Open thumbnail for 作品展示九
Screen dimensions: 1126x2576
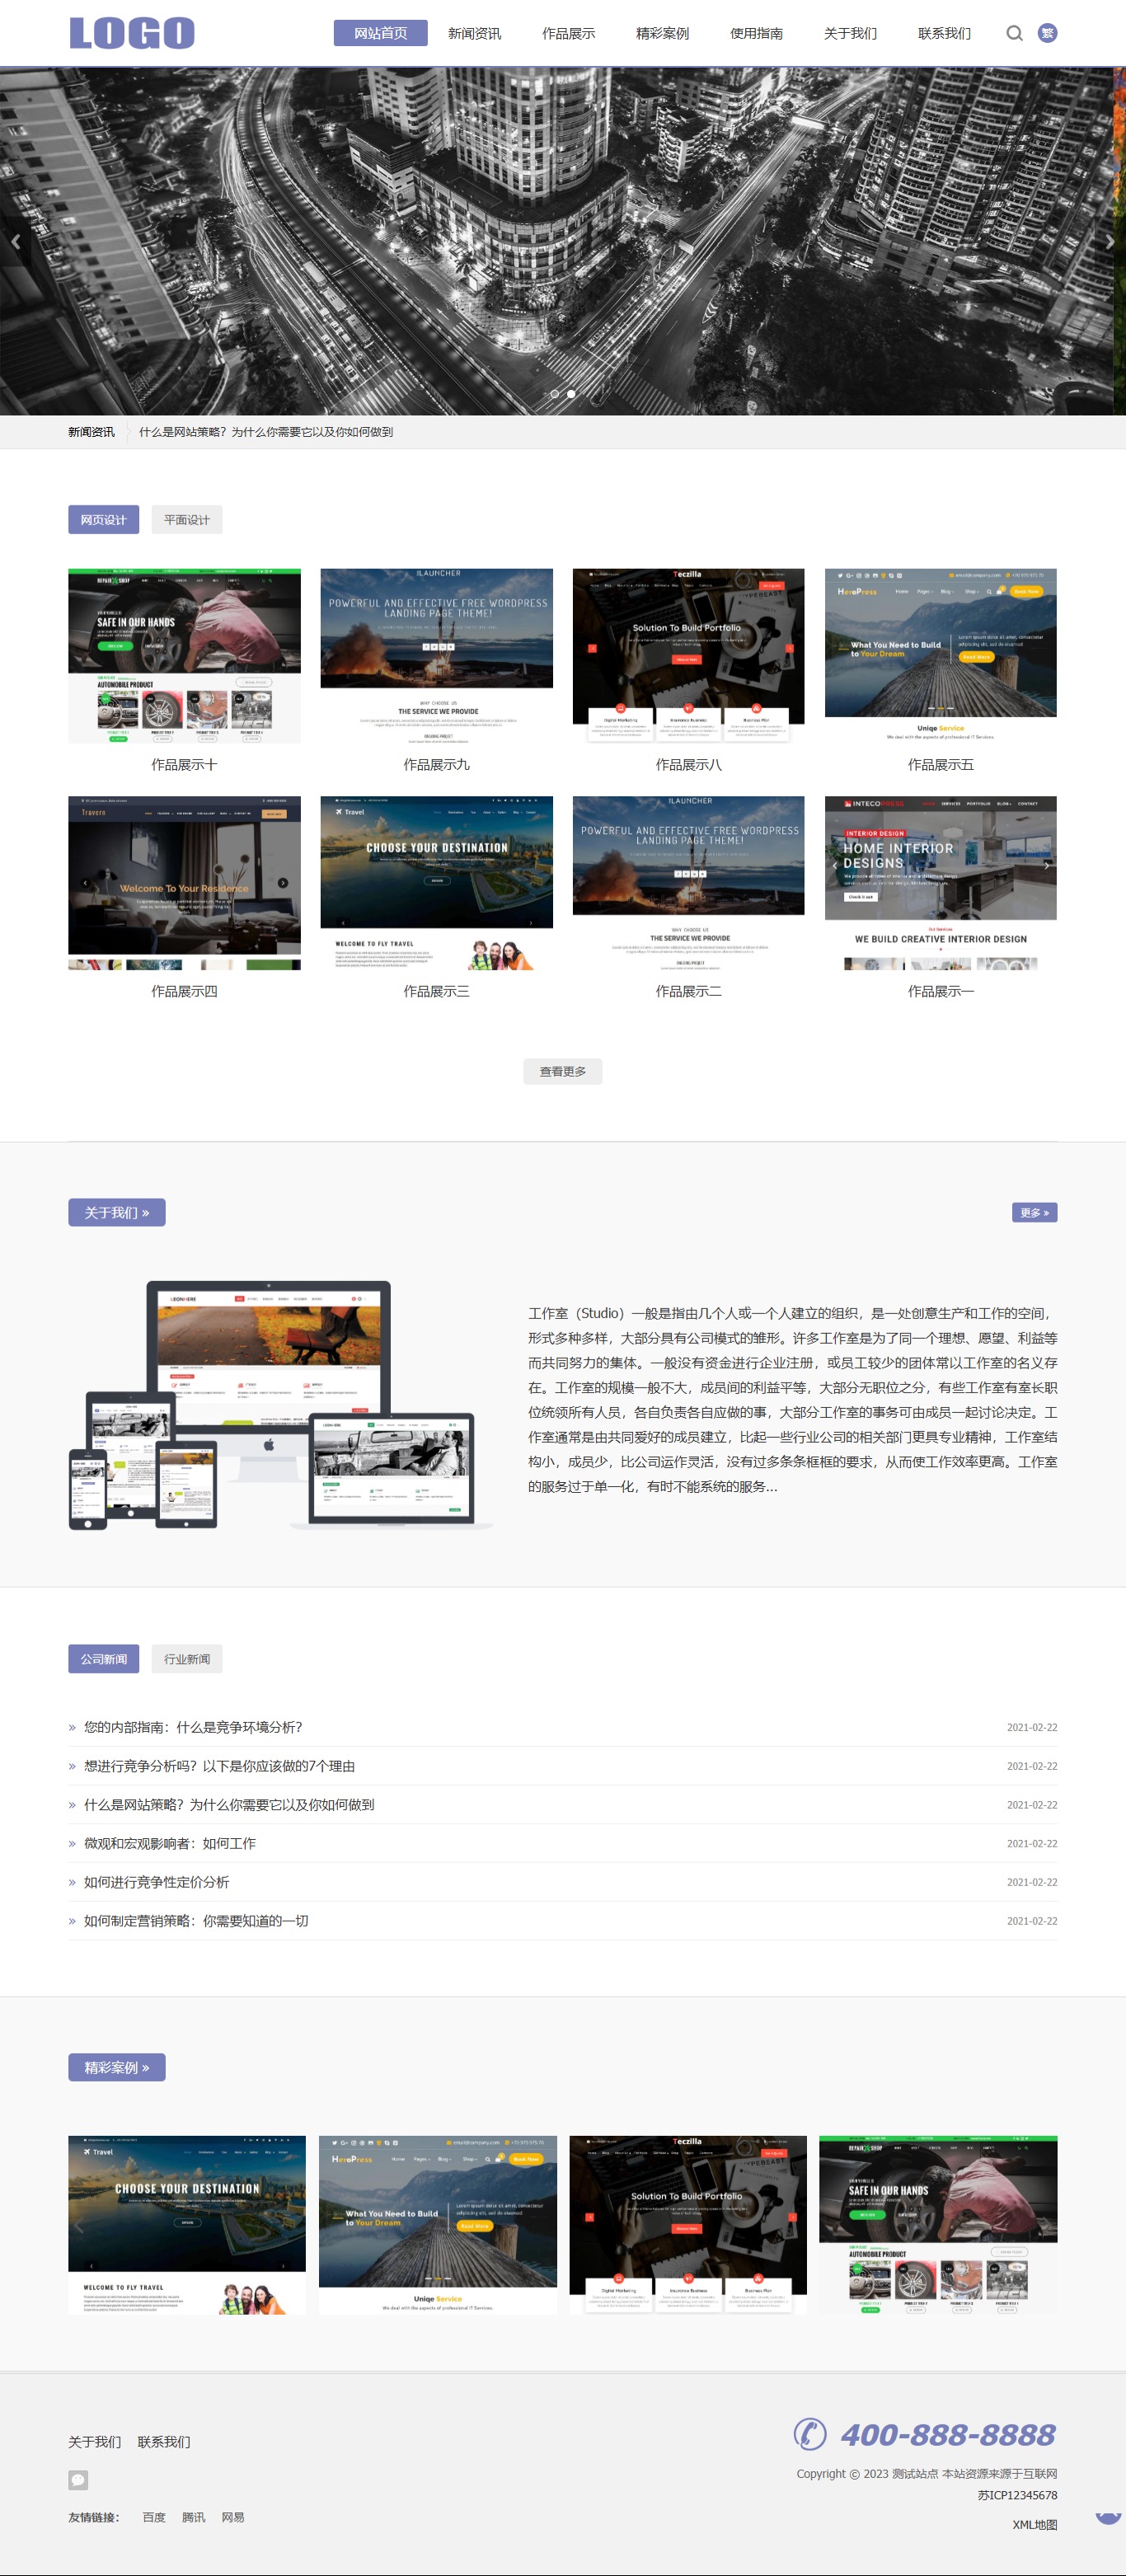436,656
